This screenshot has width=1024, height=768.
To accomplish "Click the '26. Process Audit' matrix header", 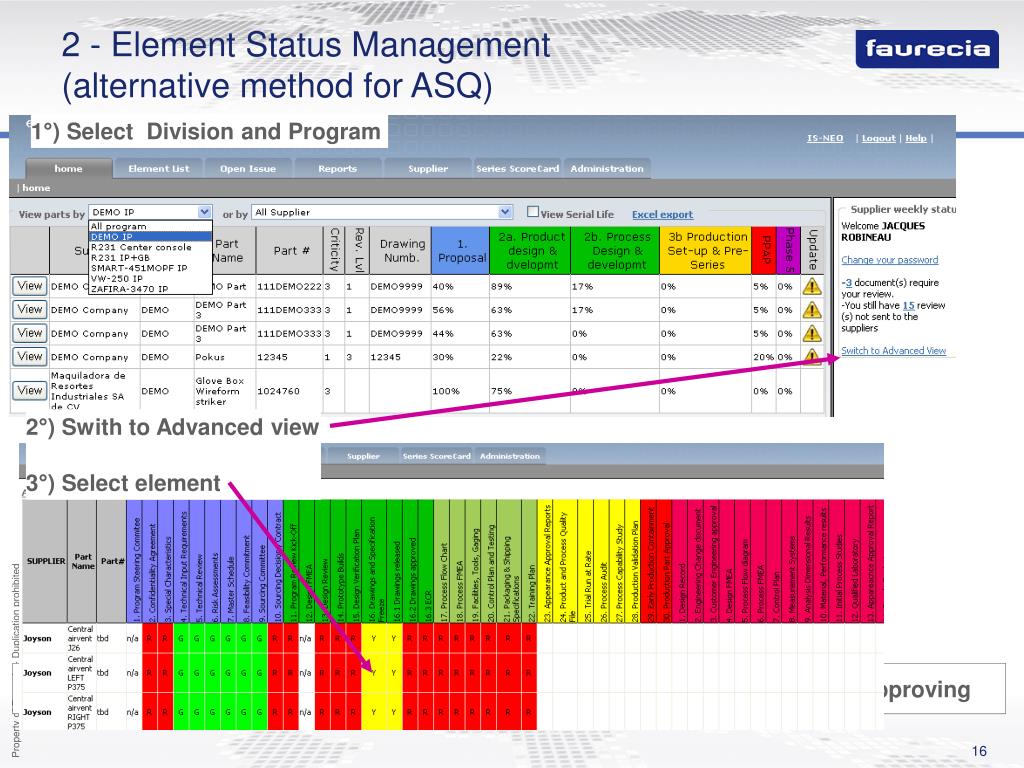I will tap(601, 562).
